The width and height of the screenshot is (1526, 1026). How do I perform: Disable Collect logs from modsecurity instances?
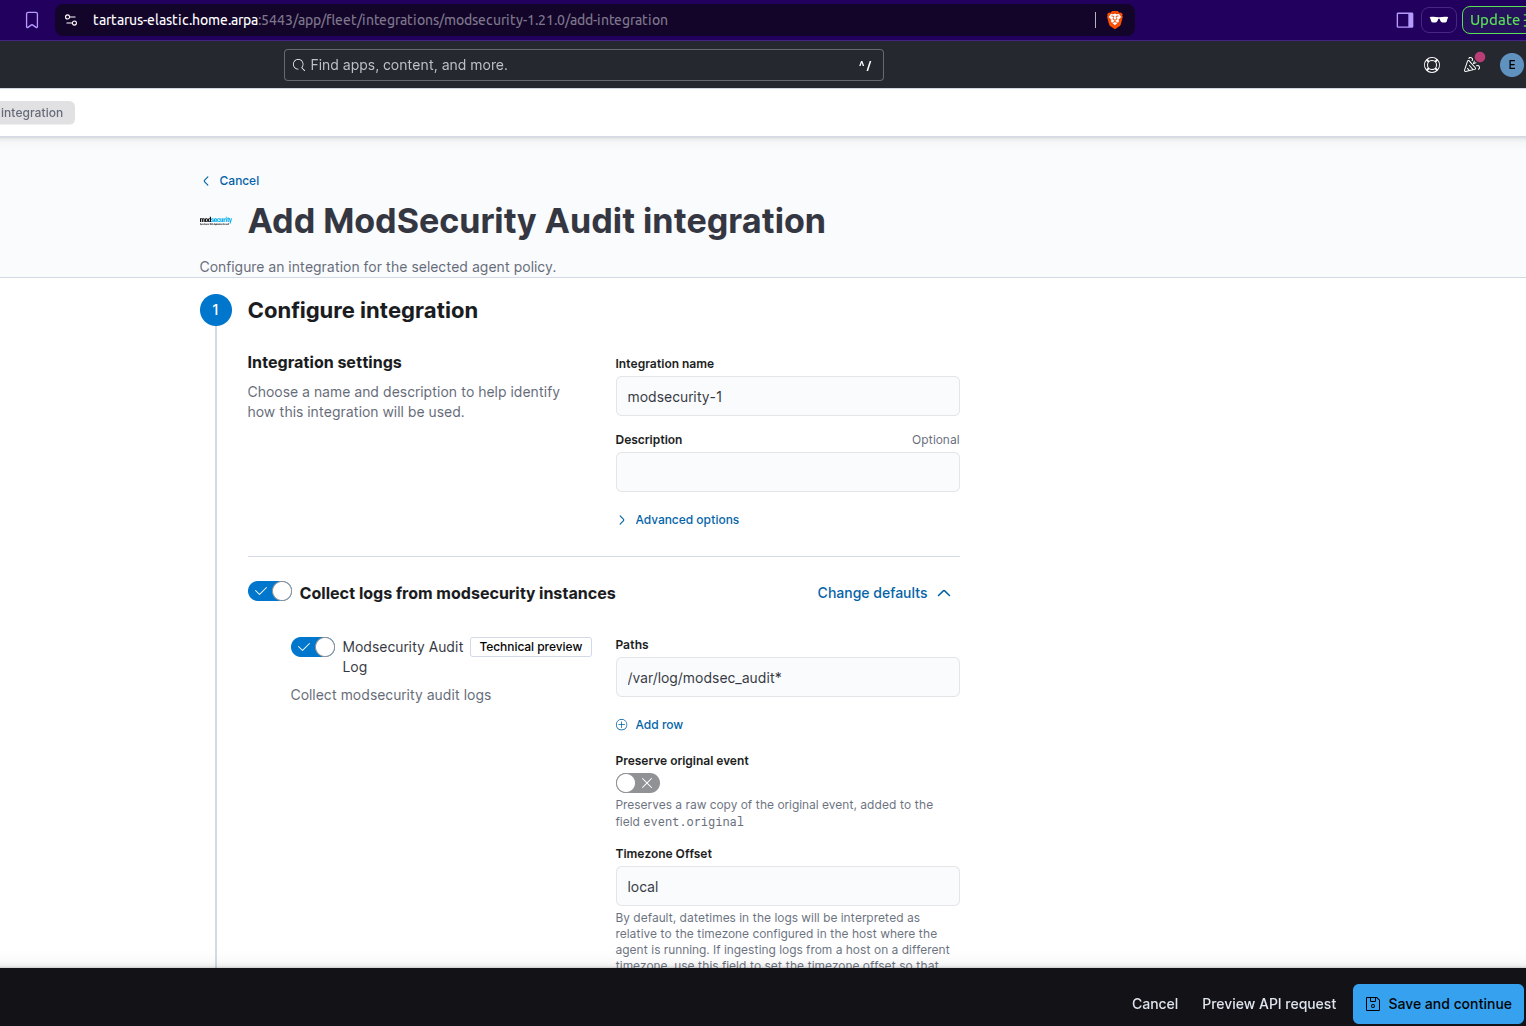click(x=270, y=592)
